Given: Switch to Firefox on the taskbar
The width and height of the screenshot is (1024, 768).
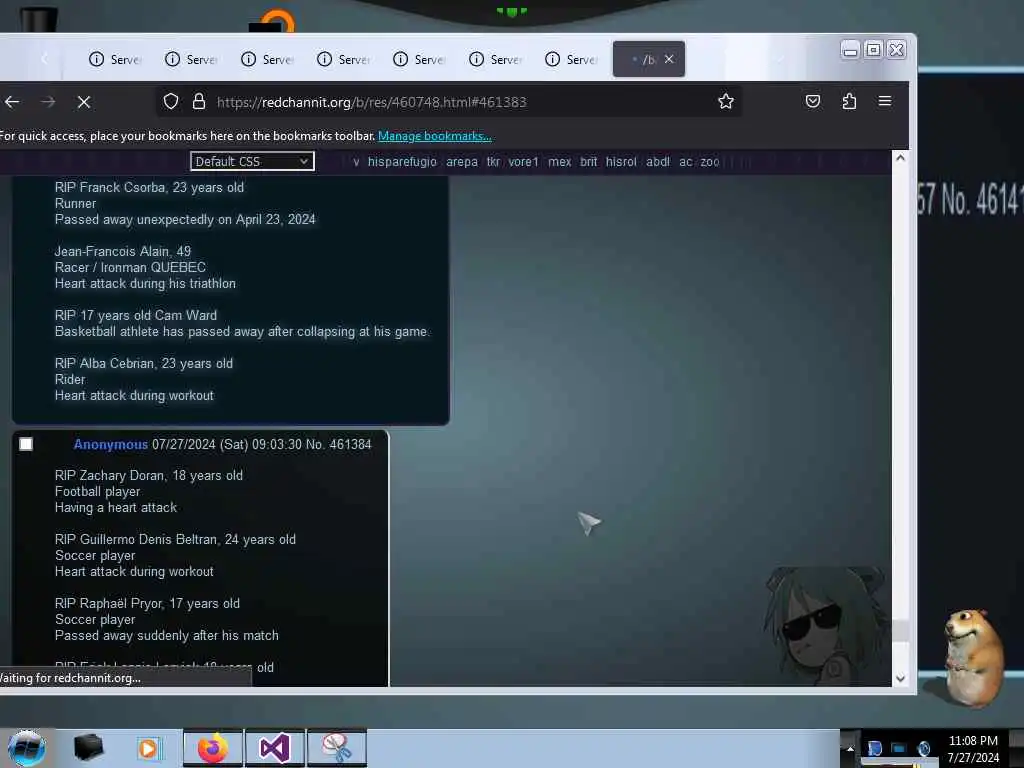Looking at the screenshot, I should point(213,748).
